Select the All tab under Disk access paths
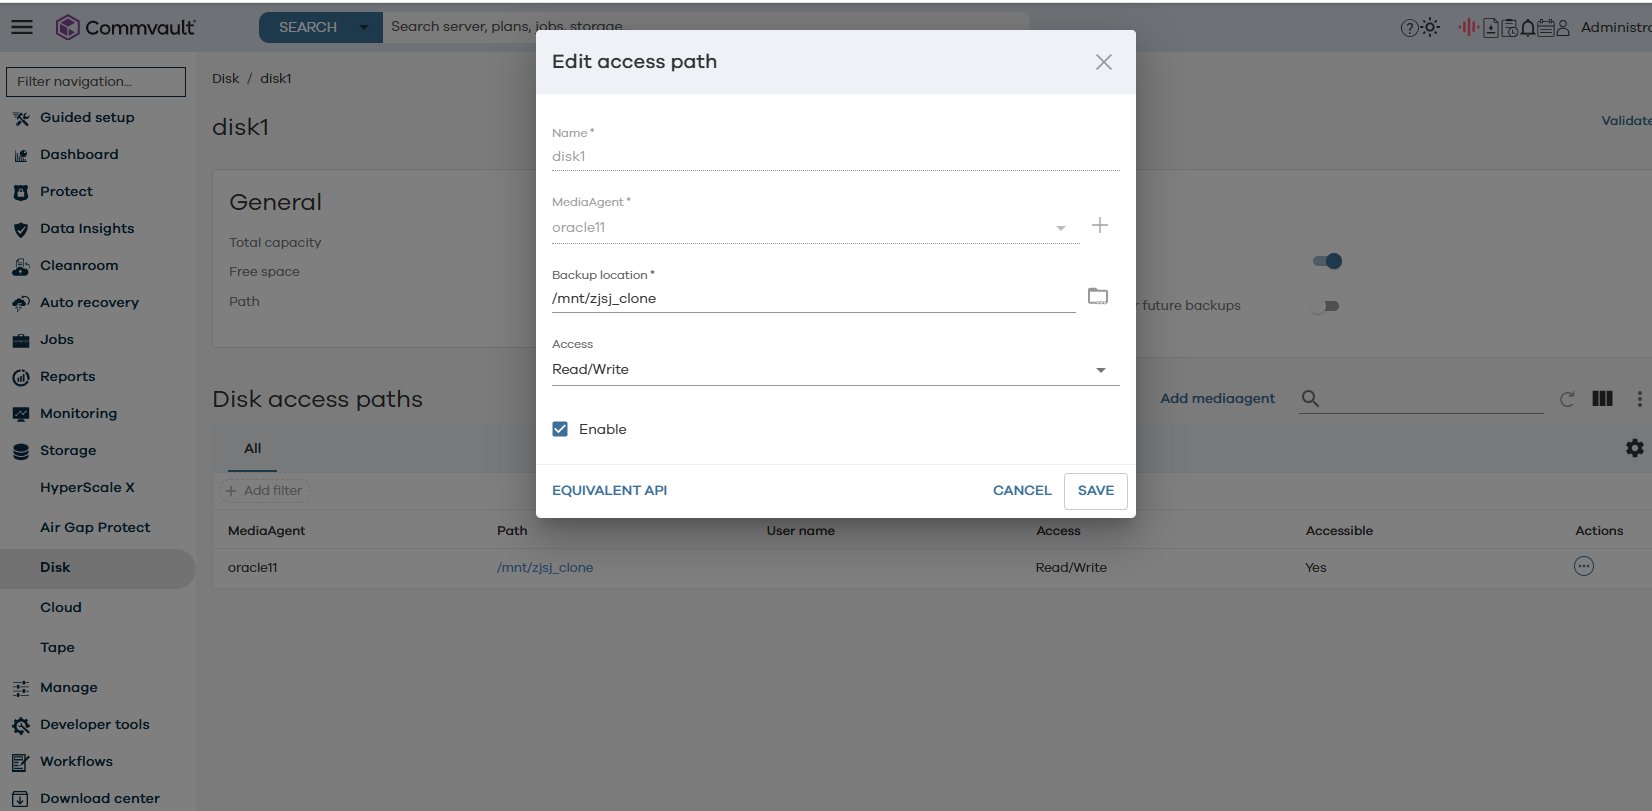1652x811 pixels. pos(253,449)
